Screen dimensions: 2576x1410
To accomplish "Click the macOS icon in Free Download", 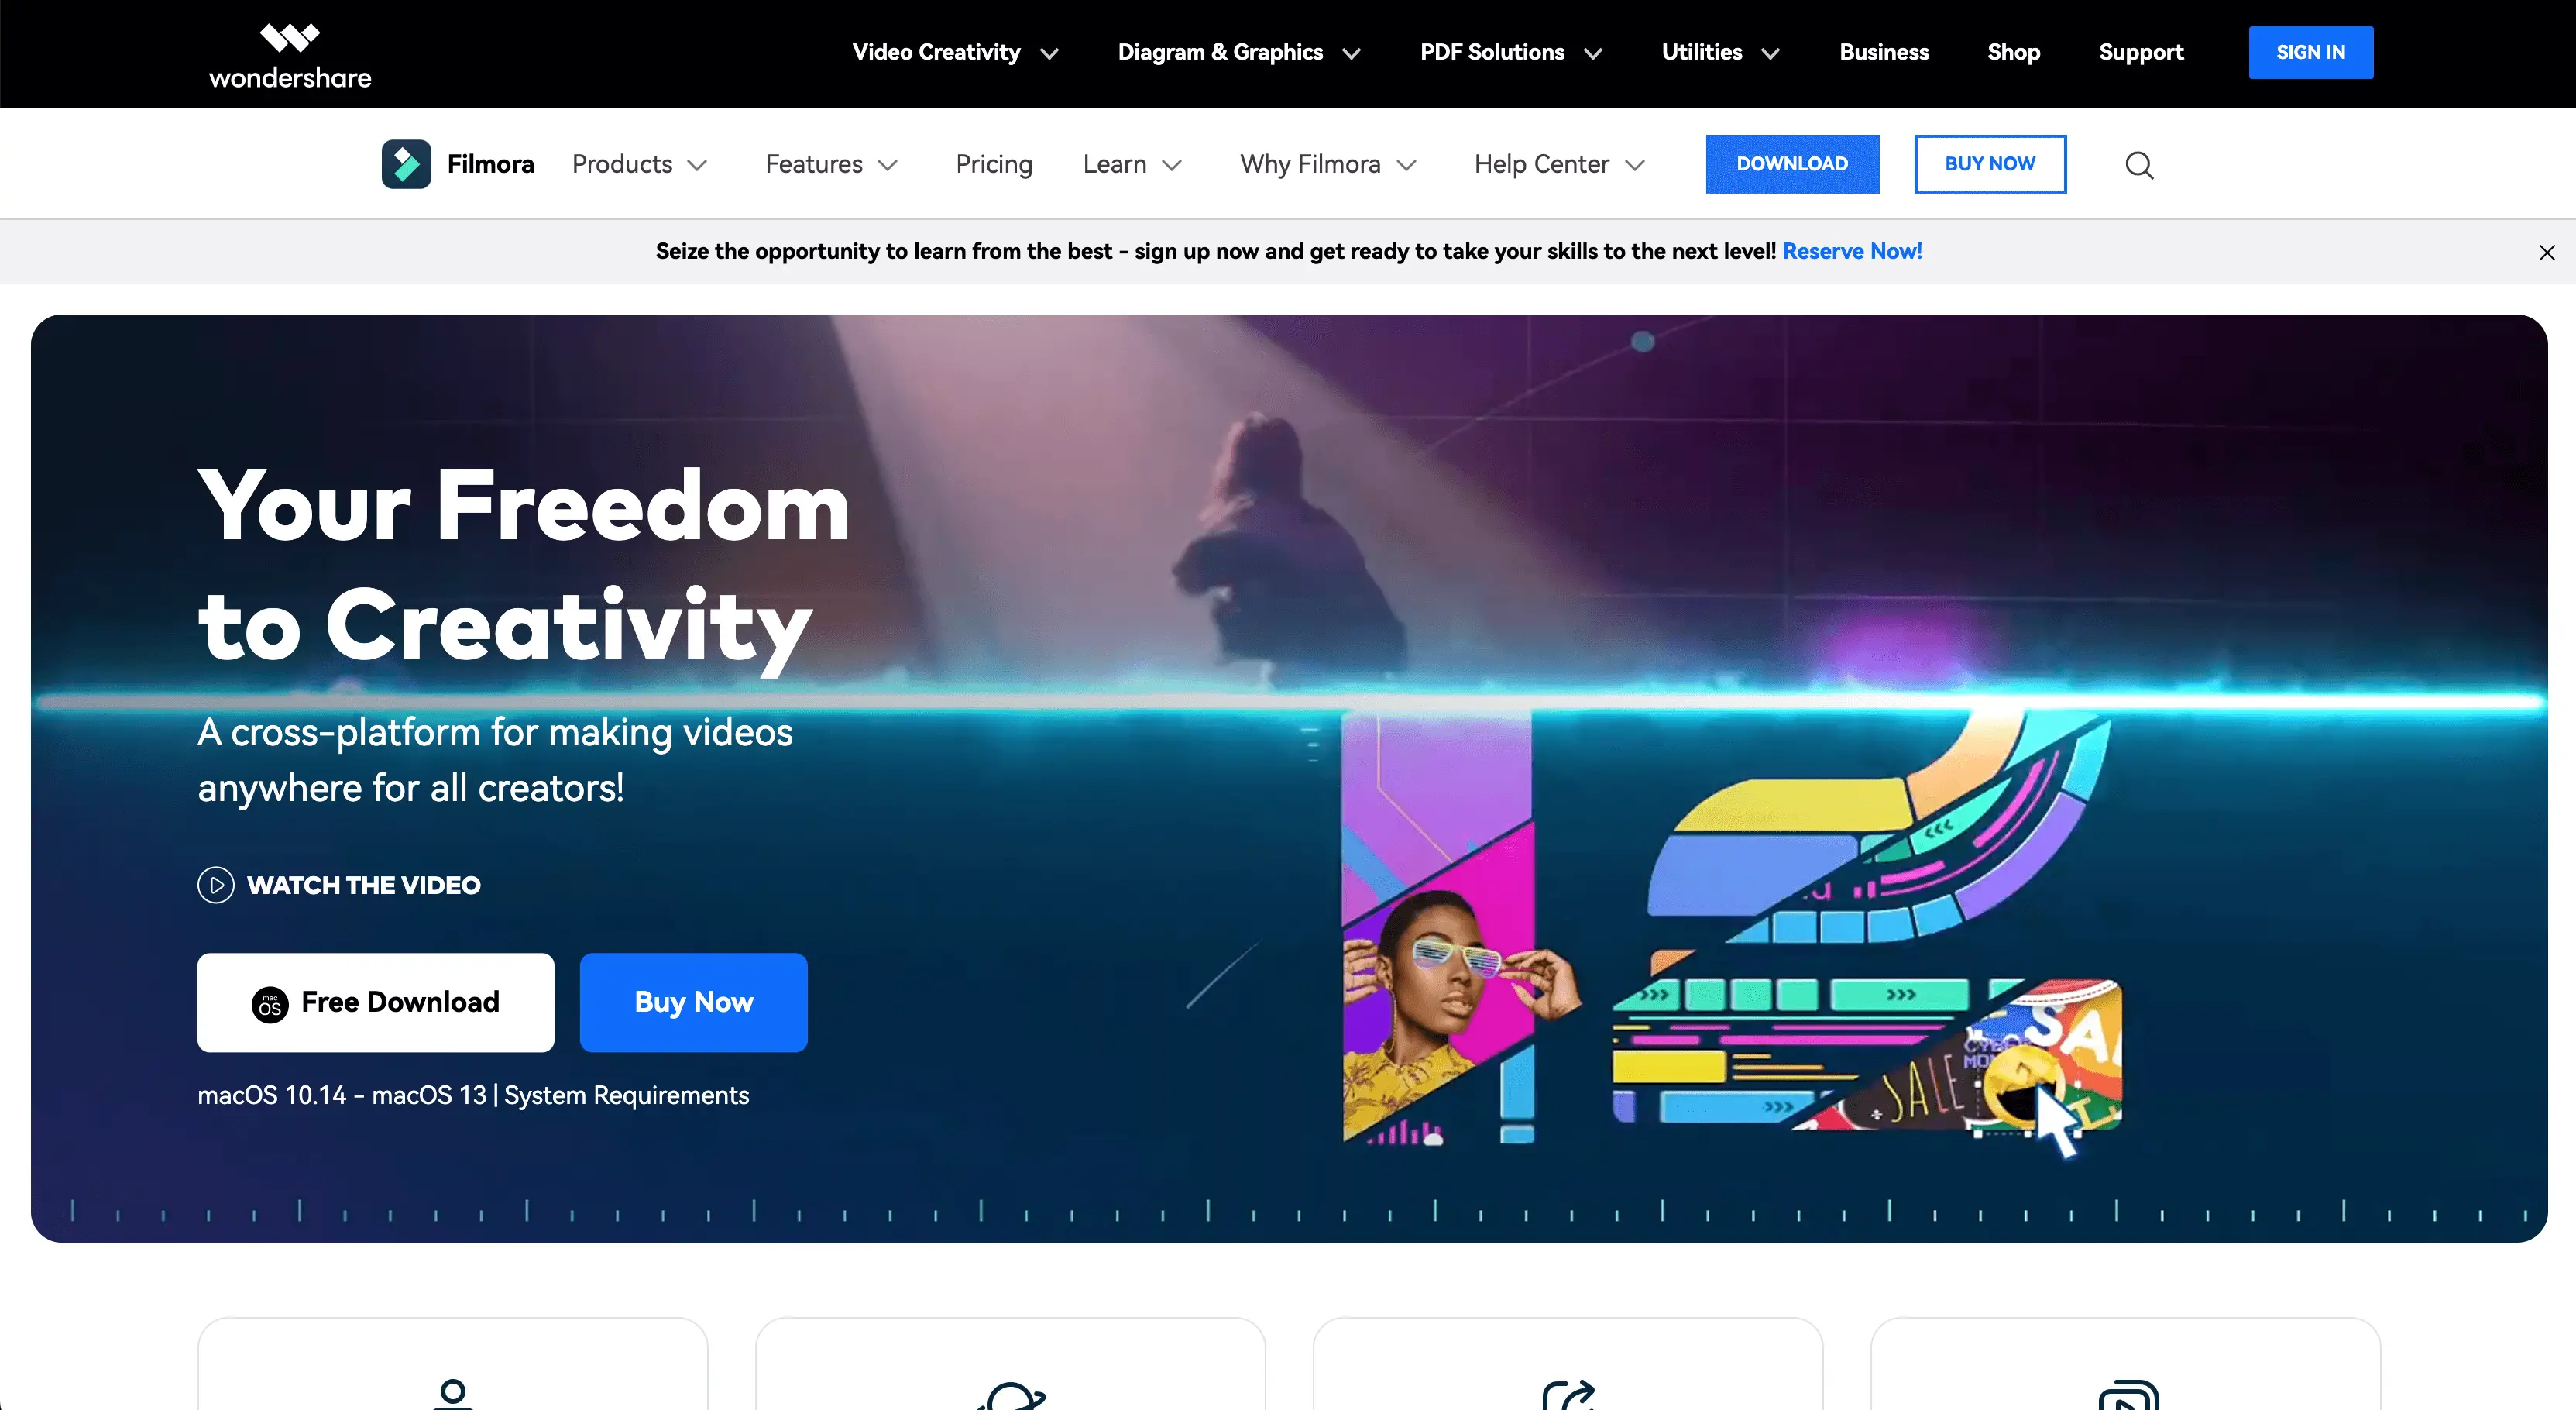I will coord(270,1004).
